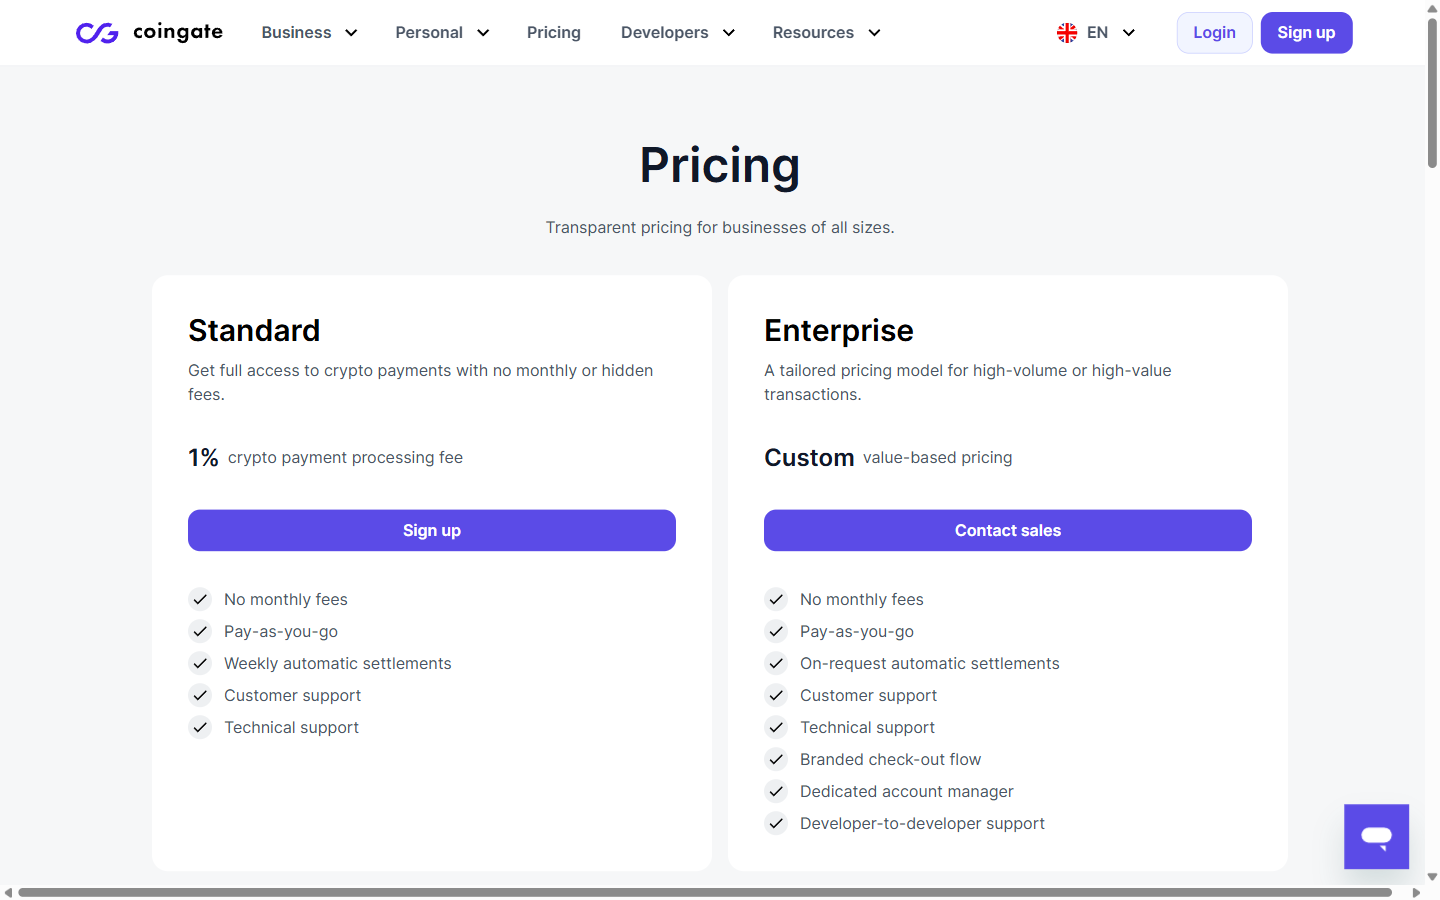Click the checkmark beside Dedicated account manager
This screenshot has height=900, width=1440.
[x=776, y=791]
